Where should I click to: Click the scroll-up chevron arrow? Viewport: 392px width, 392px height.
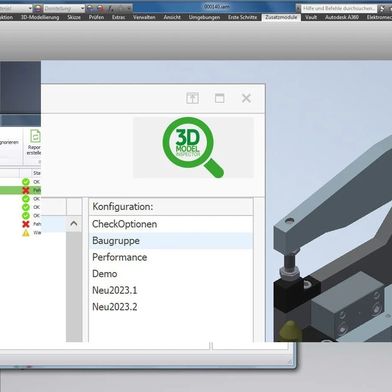tap(74, 224)
